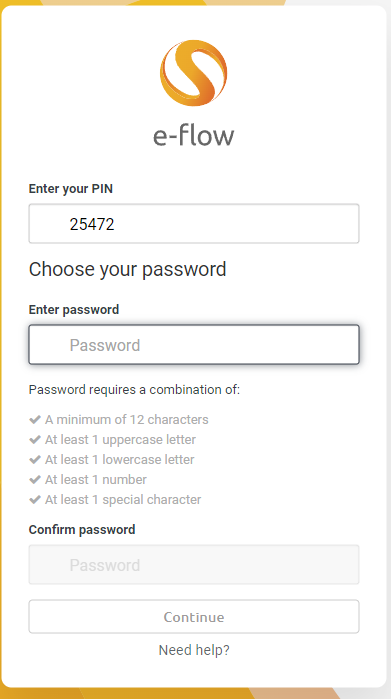This screenshot has height=699, width=391.
Task: Click the Continue button
Action: click(x=194, y=617)
